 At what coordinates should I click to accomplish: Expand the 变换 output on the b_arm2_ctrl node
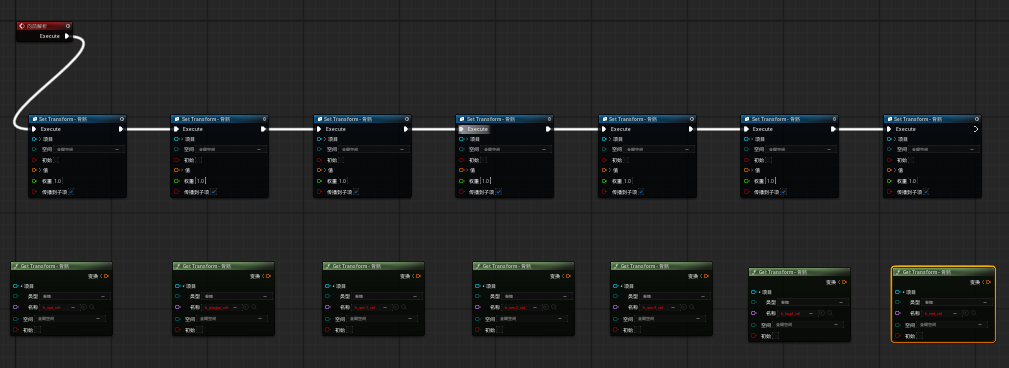[562, 276]
